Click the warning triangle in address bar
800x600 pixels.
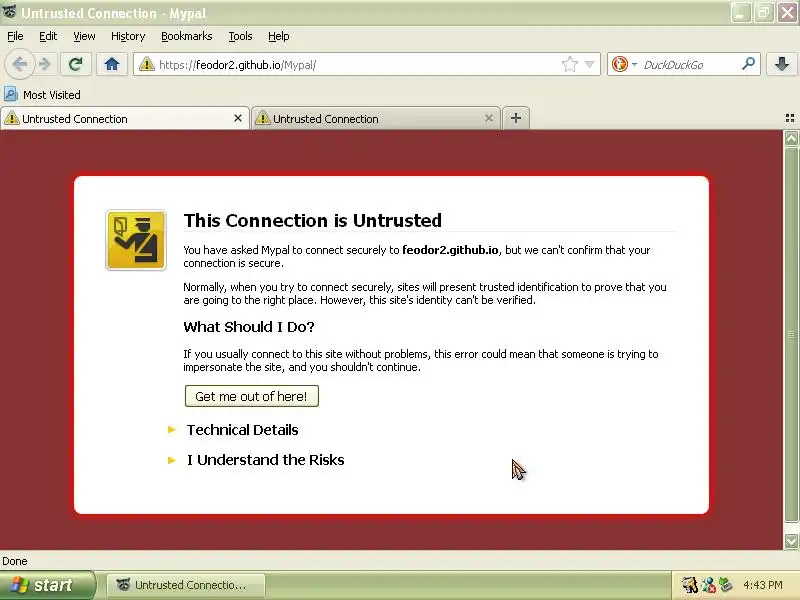pyautogui.click(x=147, y=65)
